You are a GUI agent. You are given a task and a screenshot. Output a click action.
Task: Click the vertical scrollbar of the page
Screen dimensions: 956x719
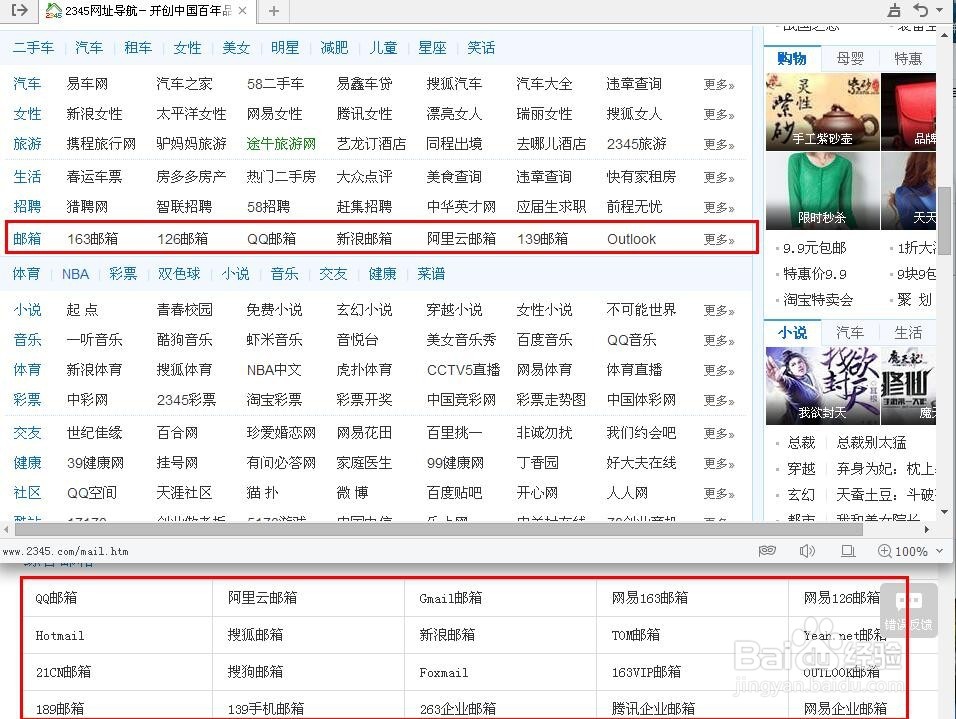point(944,220)
